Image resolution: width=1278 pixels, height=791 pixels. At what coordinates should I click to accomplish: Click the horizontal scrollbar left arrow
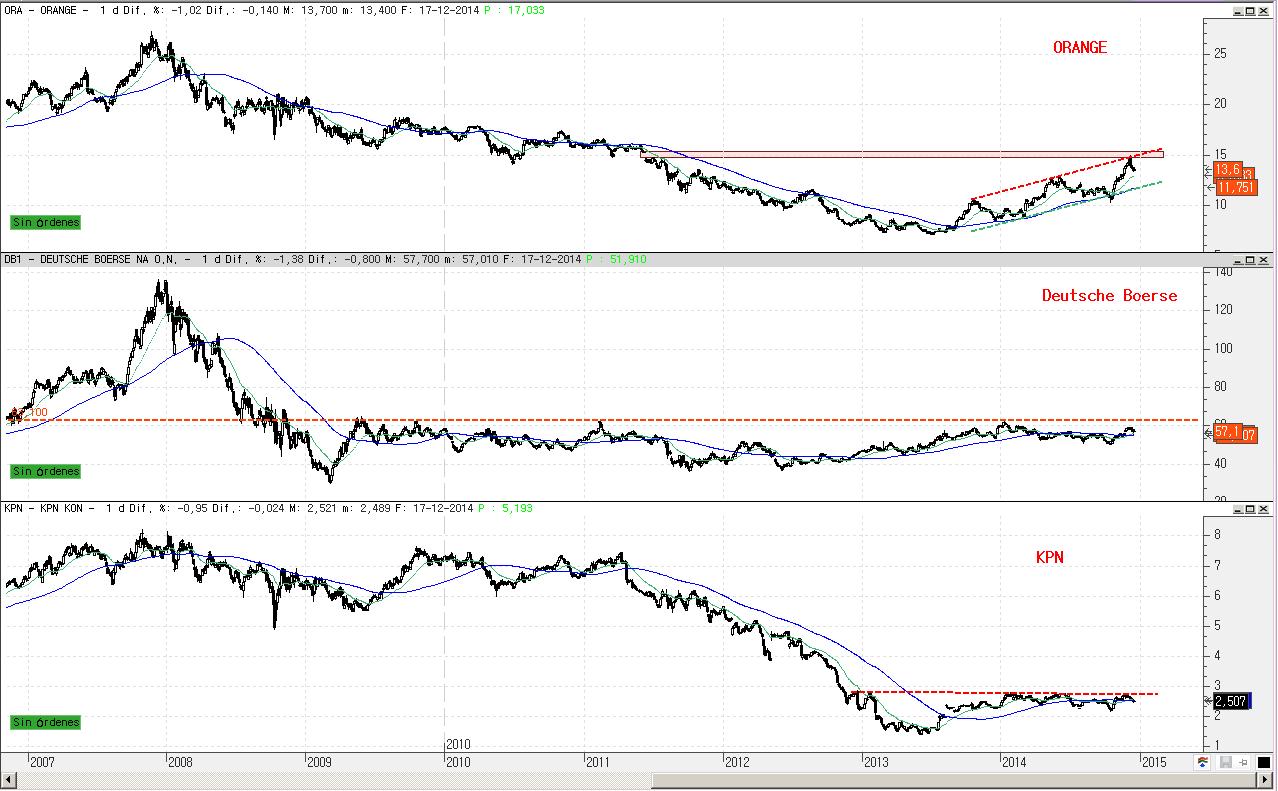8,781
